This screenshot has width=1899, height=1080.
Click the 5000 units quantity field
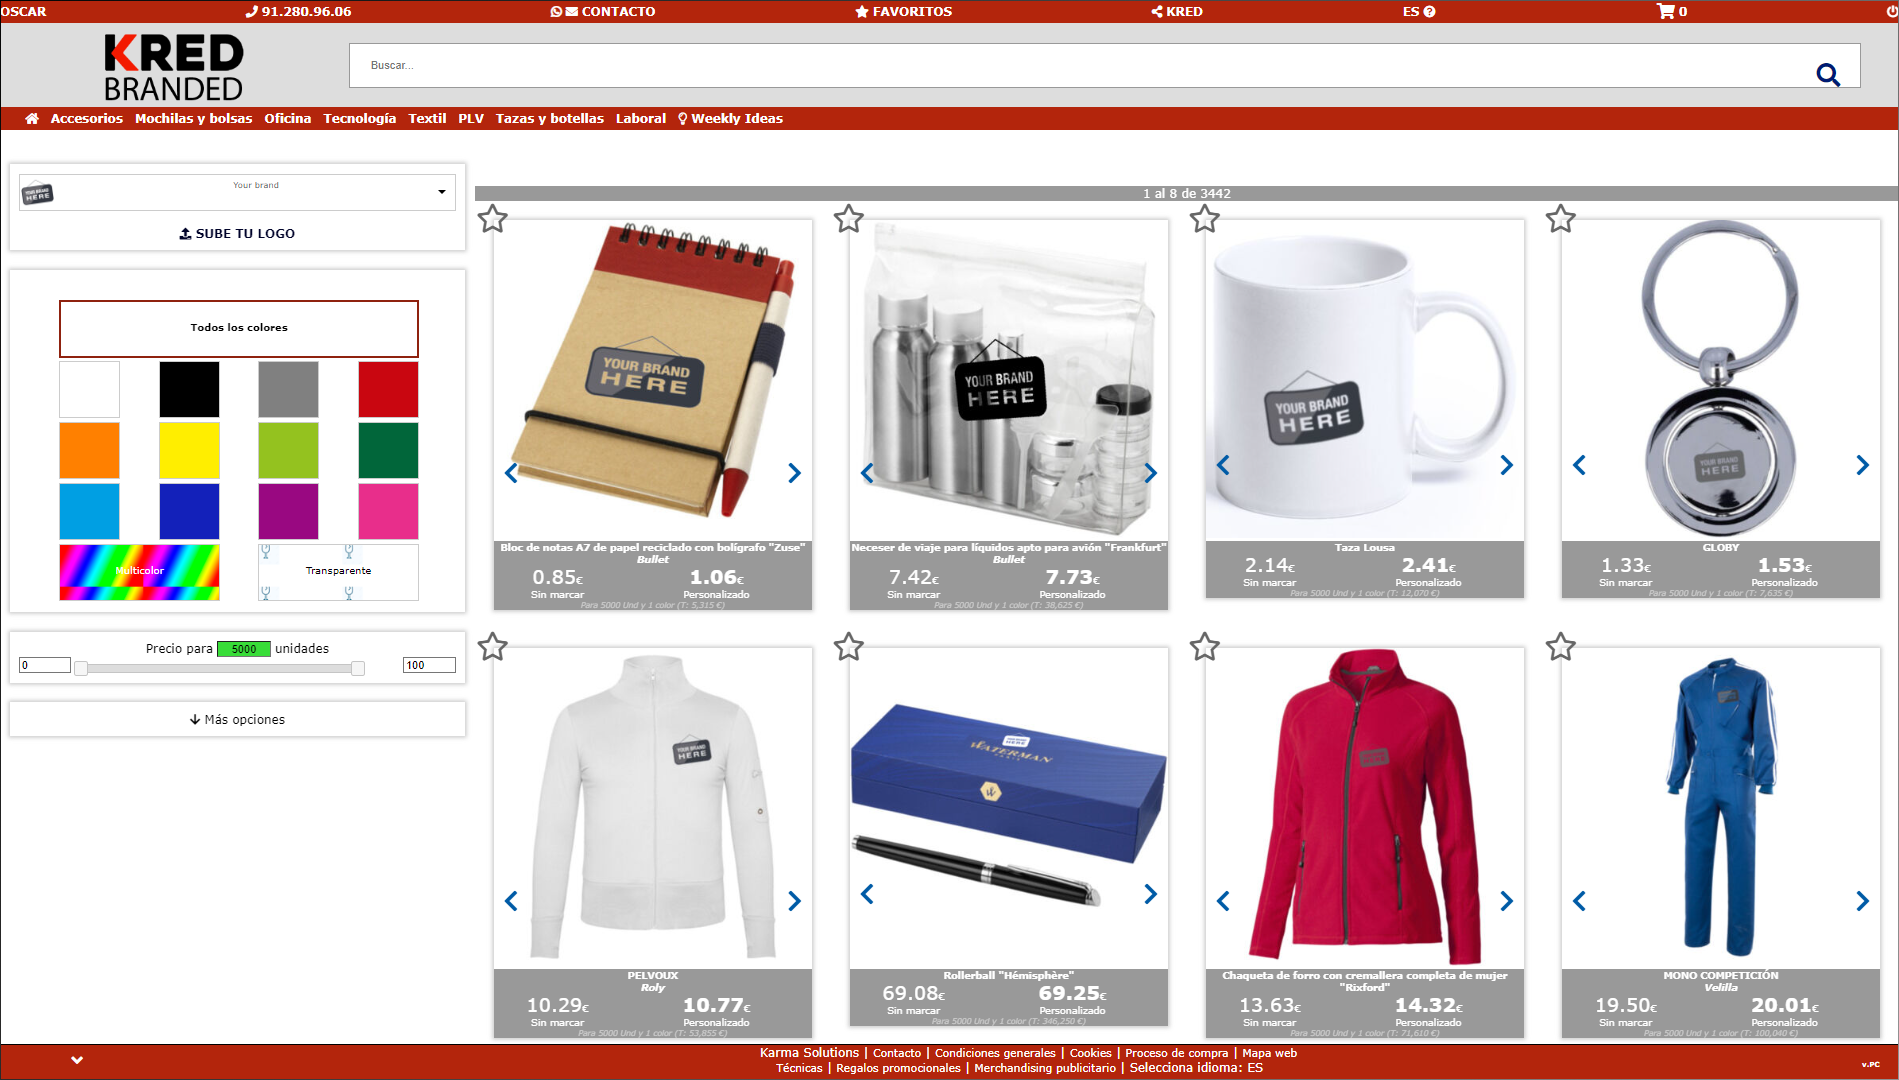pyautogui.click(x=243, y=649)
